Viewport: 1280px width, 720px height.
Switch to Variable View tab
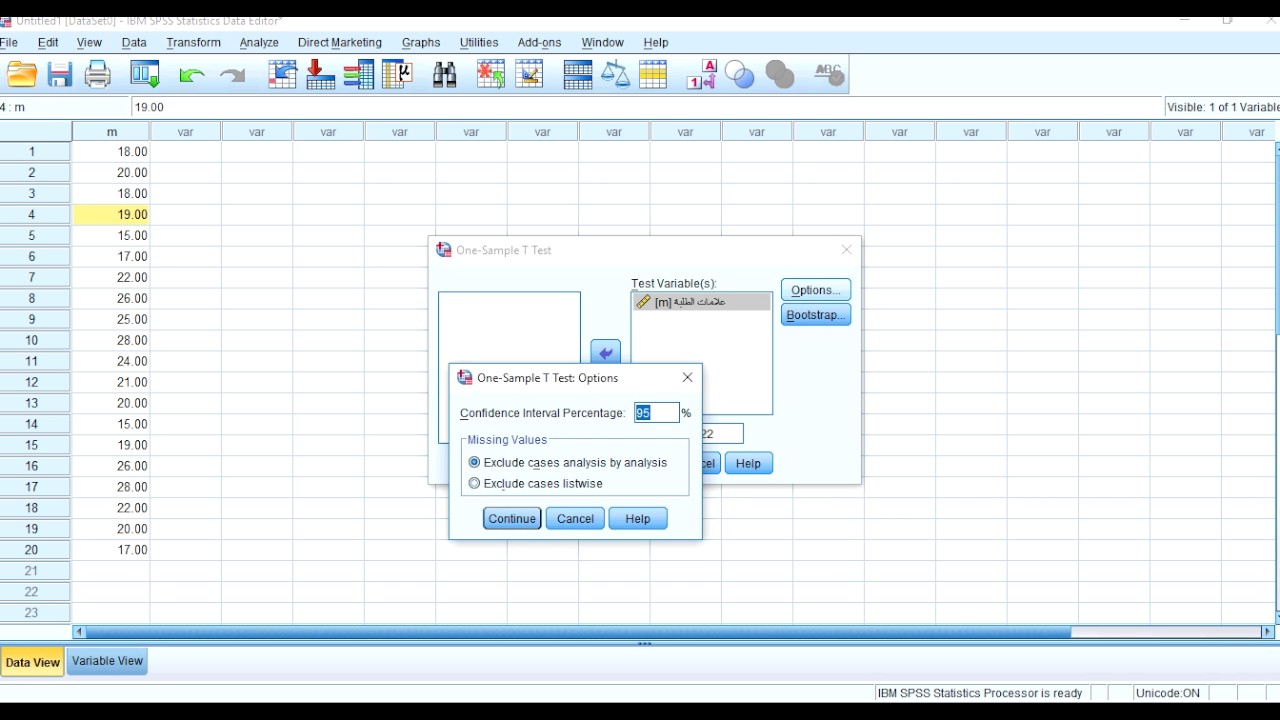click(107, 661)
